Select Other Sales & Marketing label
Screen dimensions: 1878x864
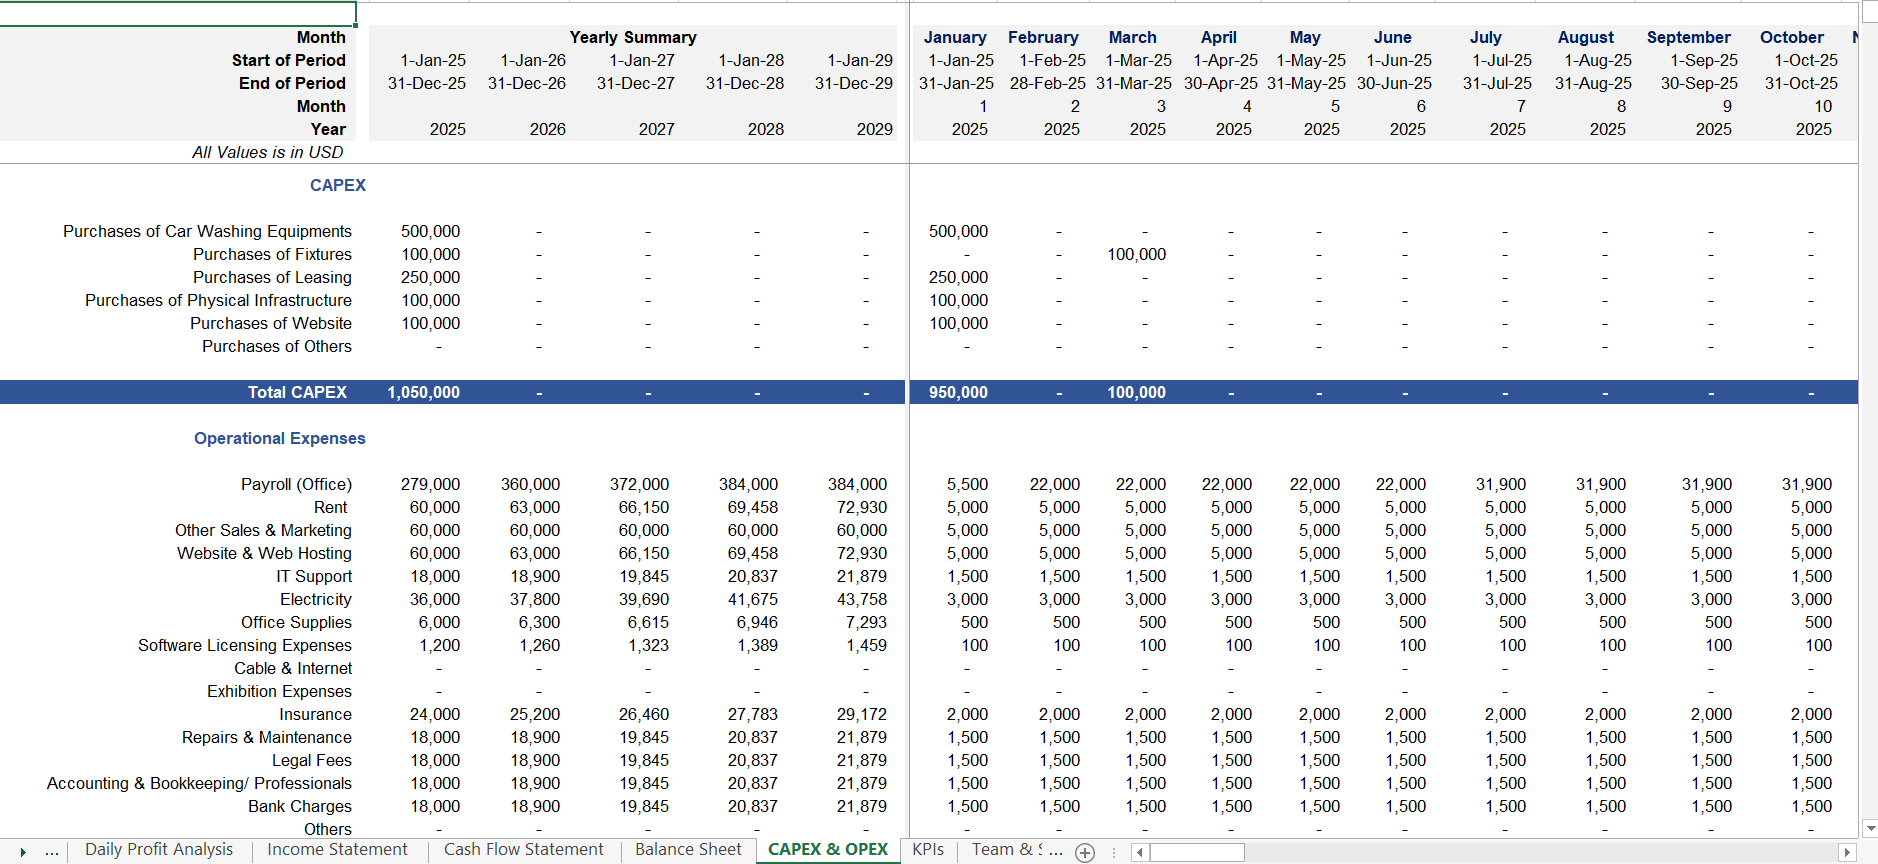click(x=263, y=530)
